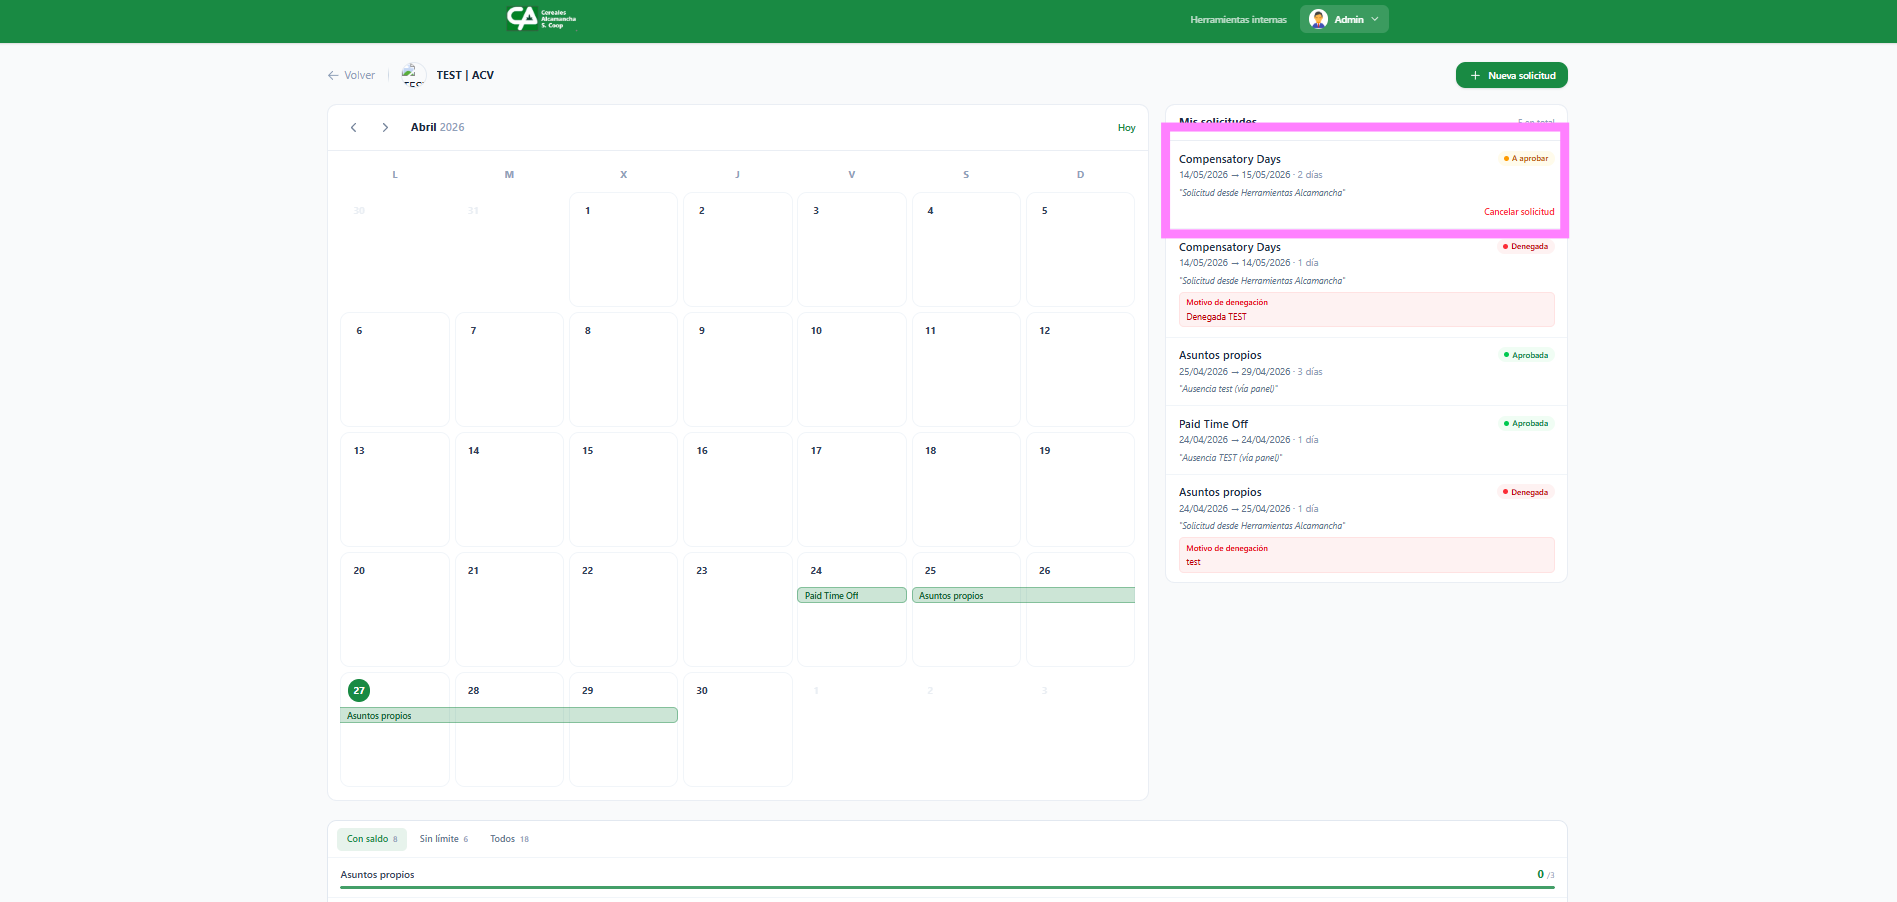Go to the next month arrow
The image size is (1897, 902).
385,127
